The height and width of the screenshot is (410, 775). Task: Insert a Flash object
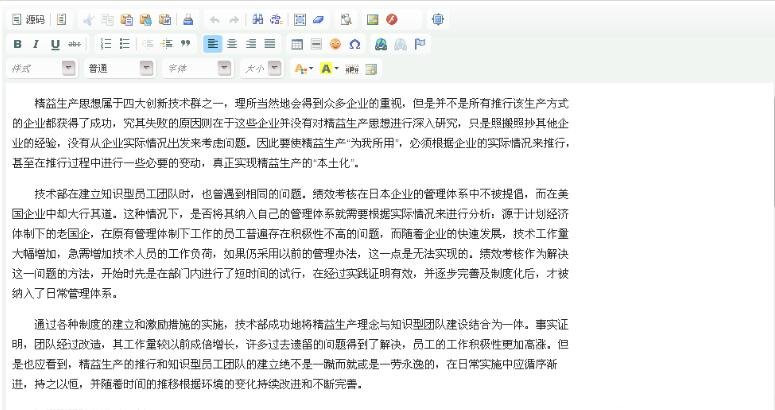(392, 19)
